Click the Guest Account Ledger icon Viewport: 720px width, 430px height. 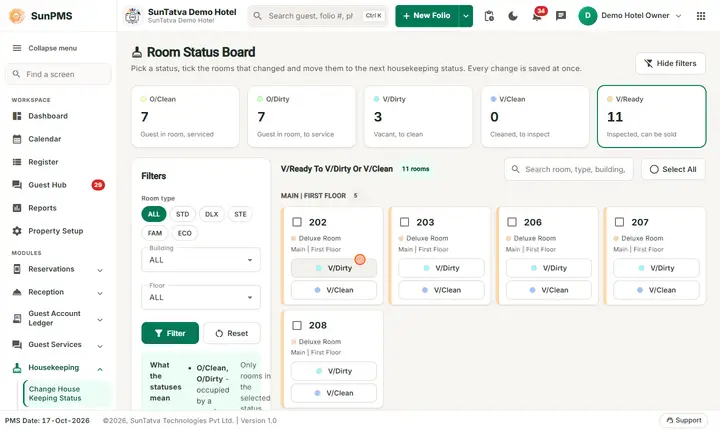(x=17, y=318)
